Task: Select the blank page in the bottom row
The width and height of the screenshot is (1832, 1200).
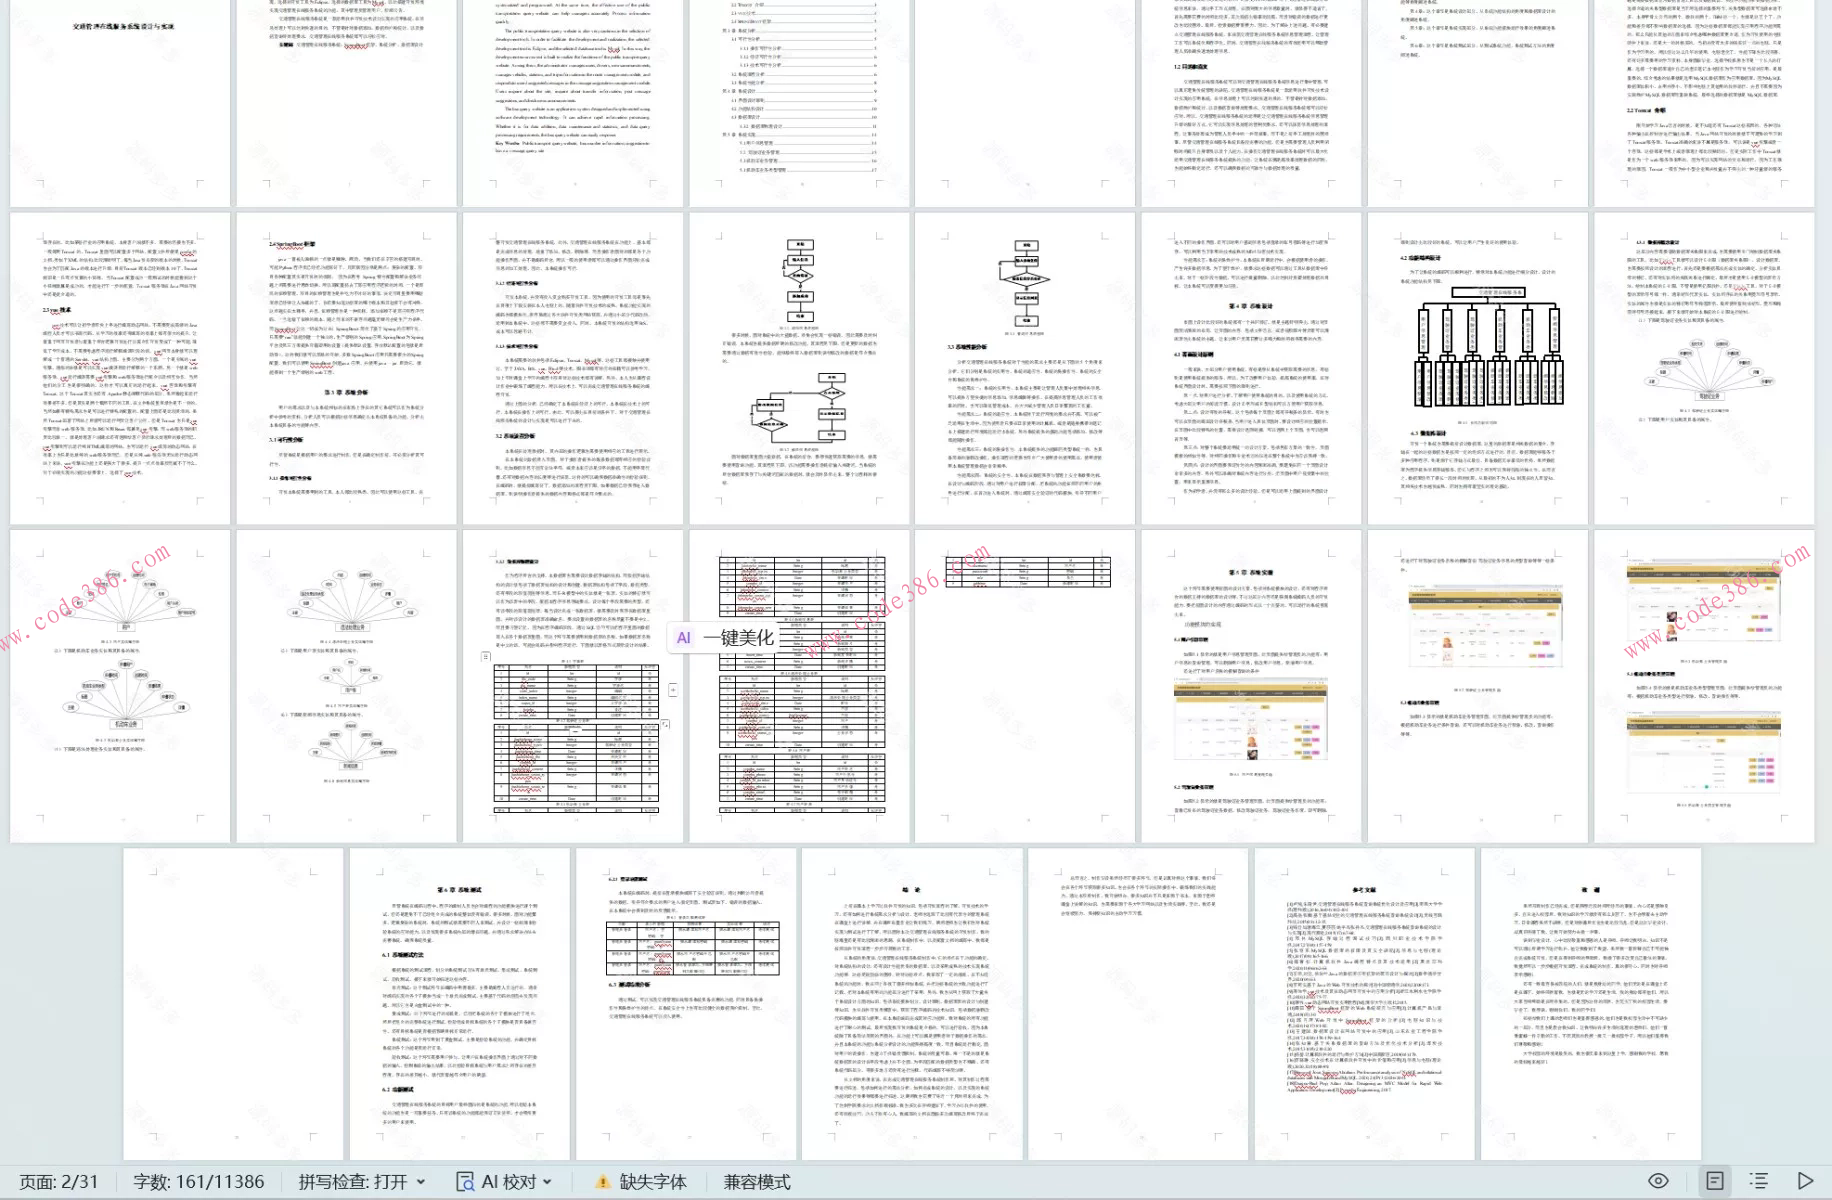Action: [233, 1004]
